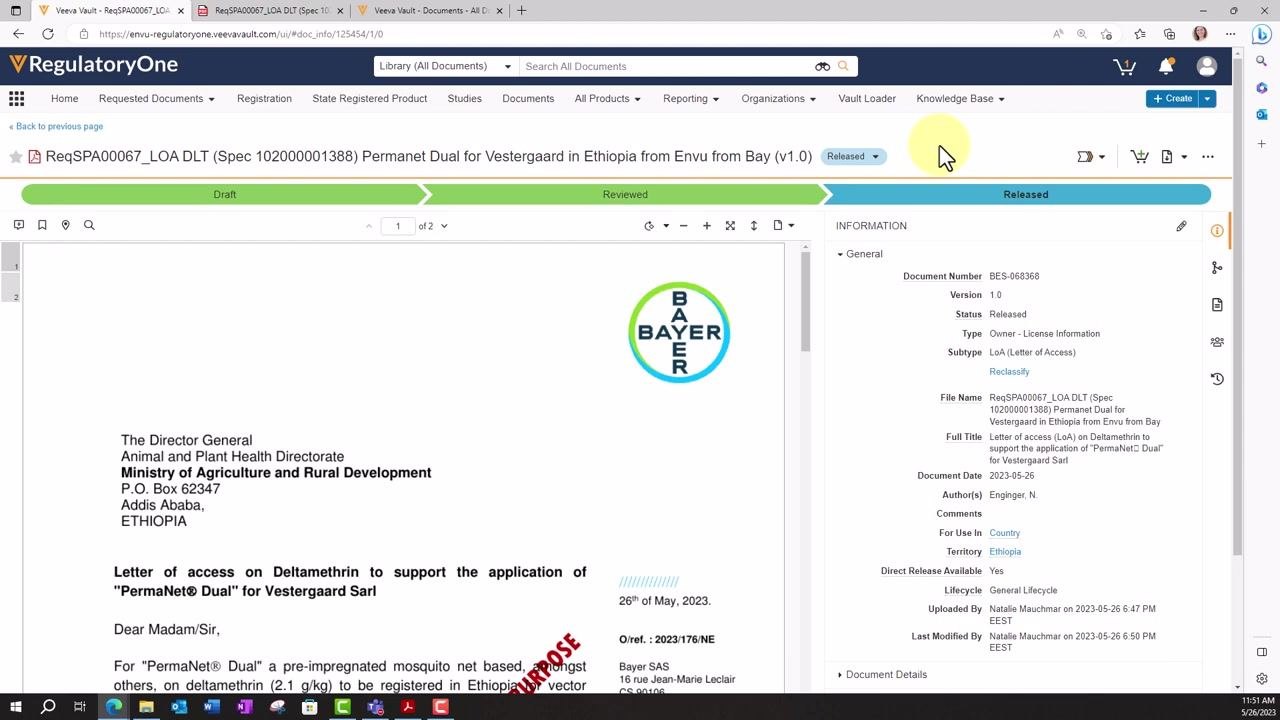The image size is (1280, 720).
Task: Click the bookmark icon in viewer toolbar
Action: (x=42, y=225)
